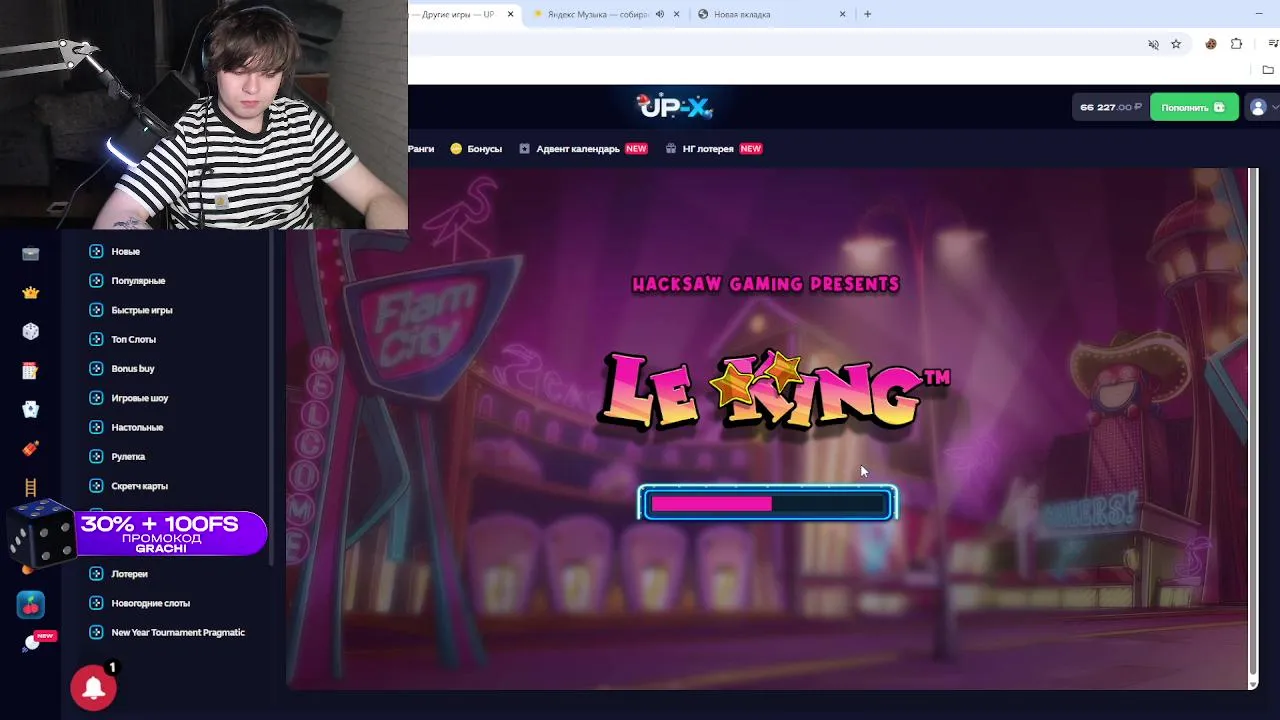
Task: Open the Бонусы menu item
Action: 476,149
